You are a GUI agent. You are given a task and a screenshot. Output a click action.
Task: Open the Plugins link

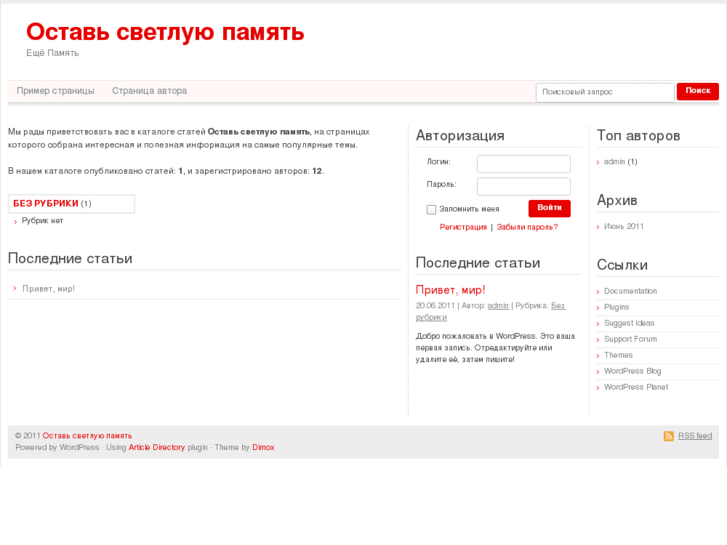[x=616, y=307]
